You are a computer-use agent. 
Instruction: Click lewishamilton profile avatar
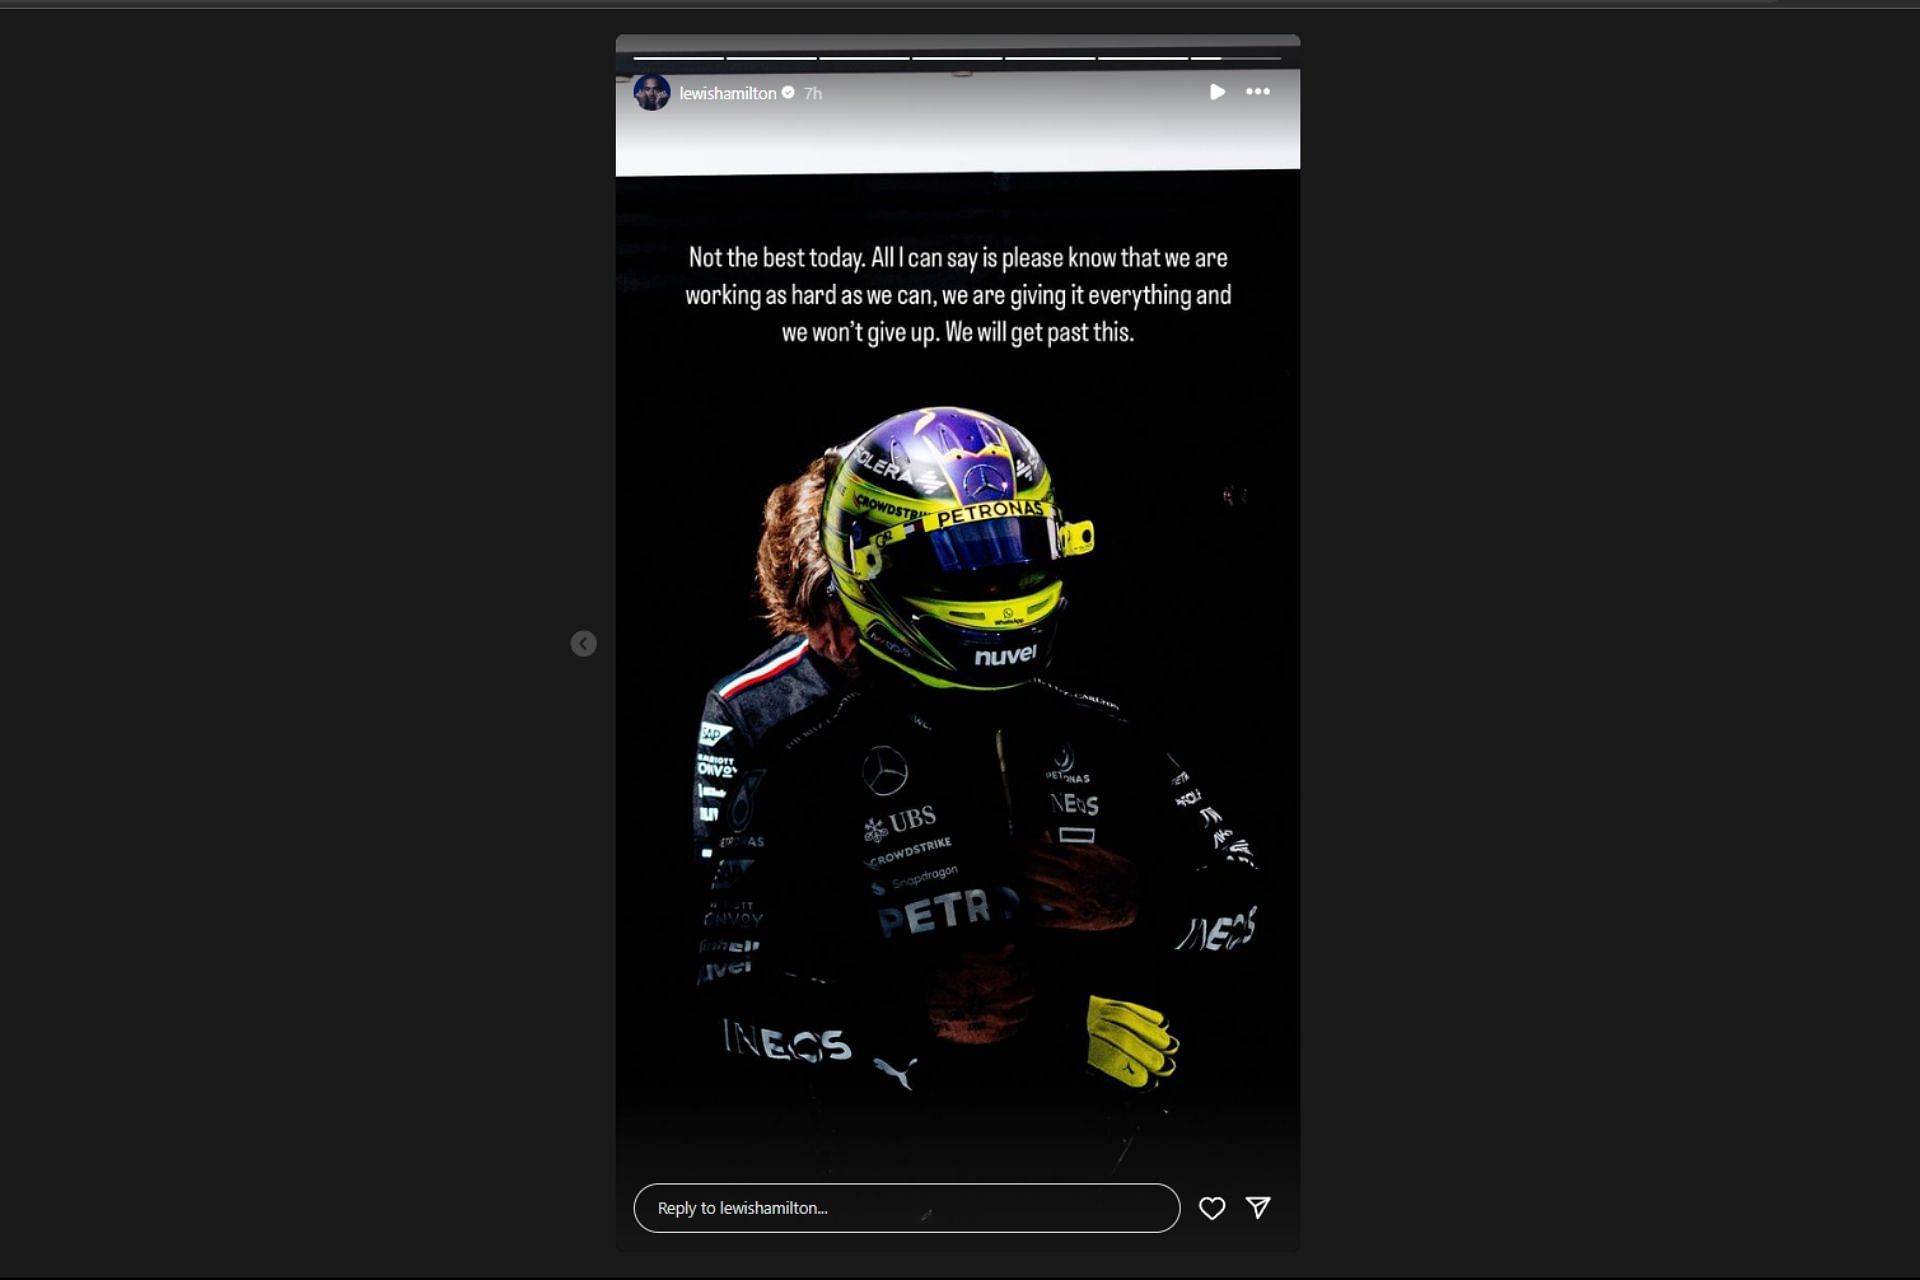[x=651, y=93]
